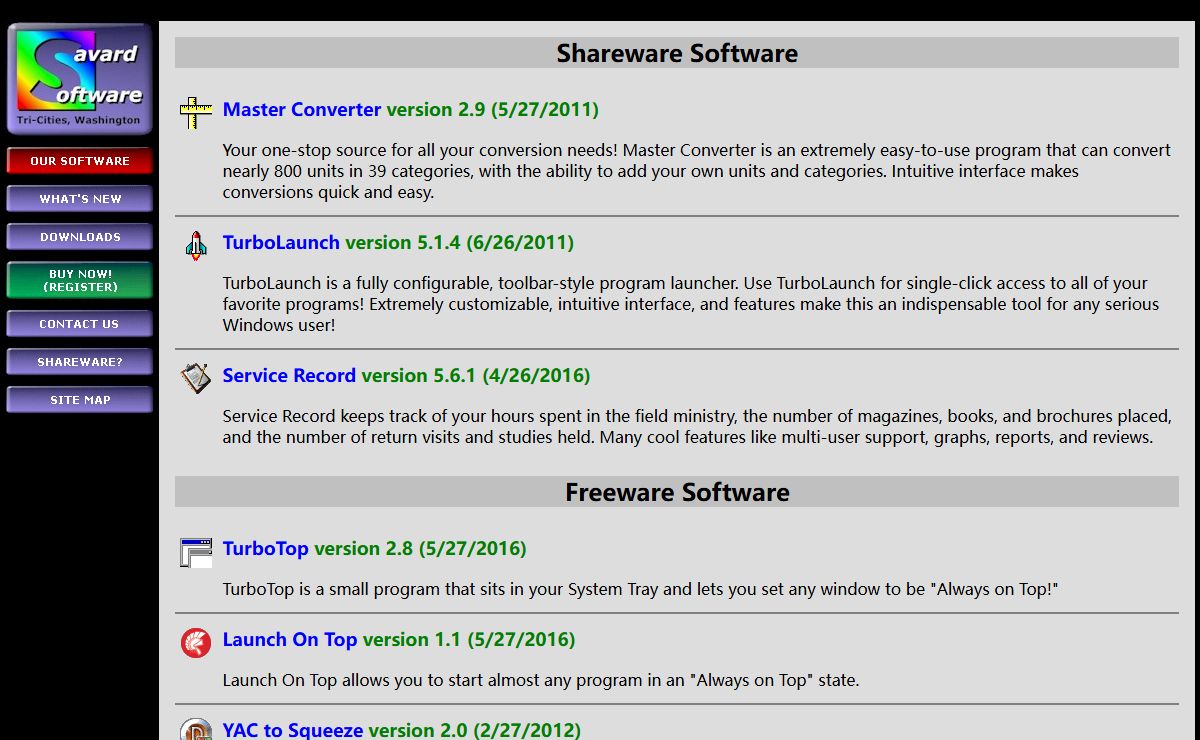
Task: Click the Service Record version 5.6.1 text
Action: pos(476,376)
